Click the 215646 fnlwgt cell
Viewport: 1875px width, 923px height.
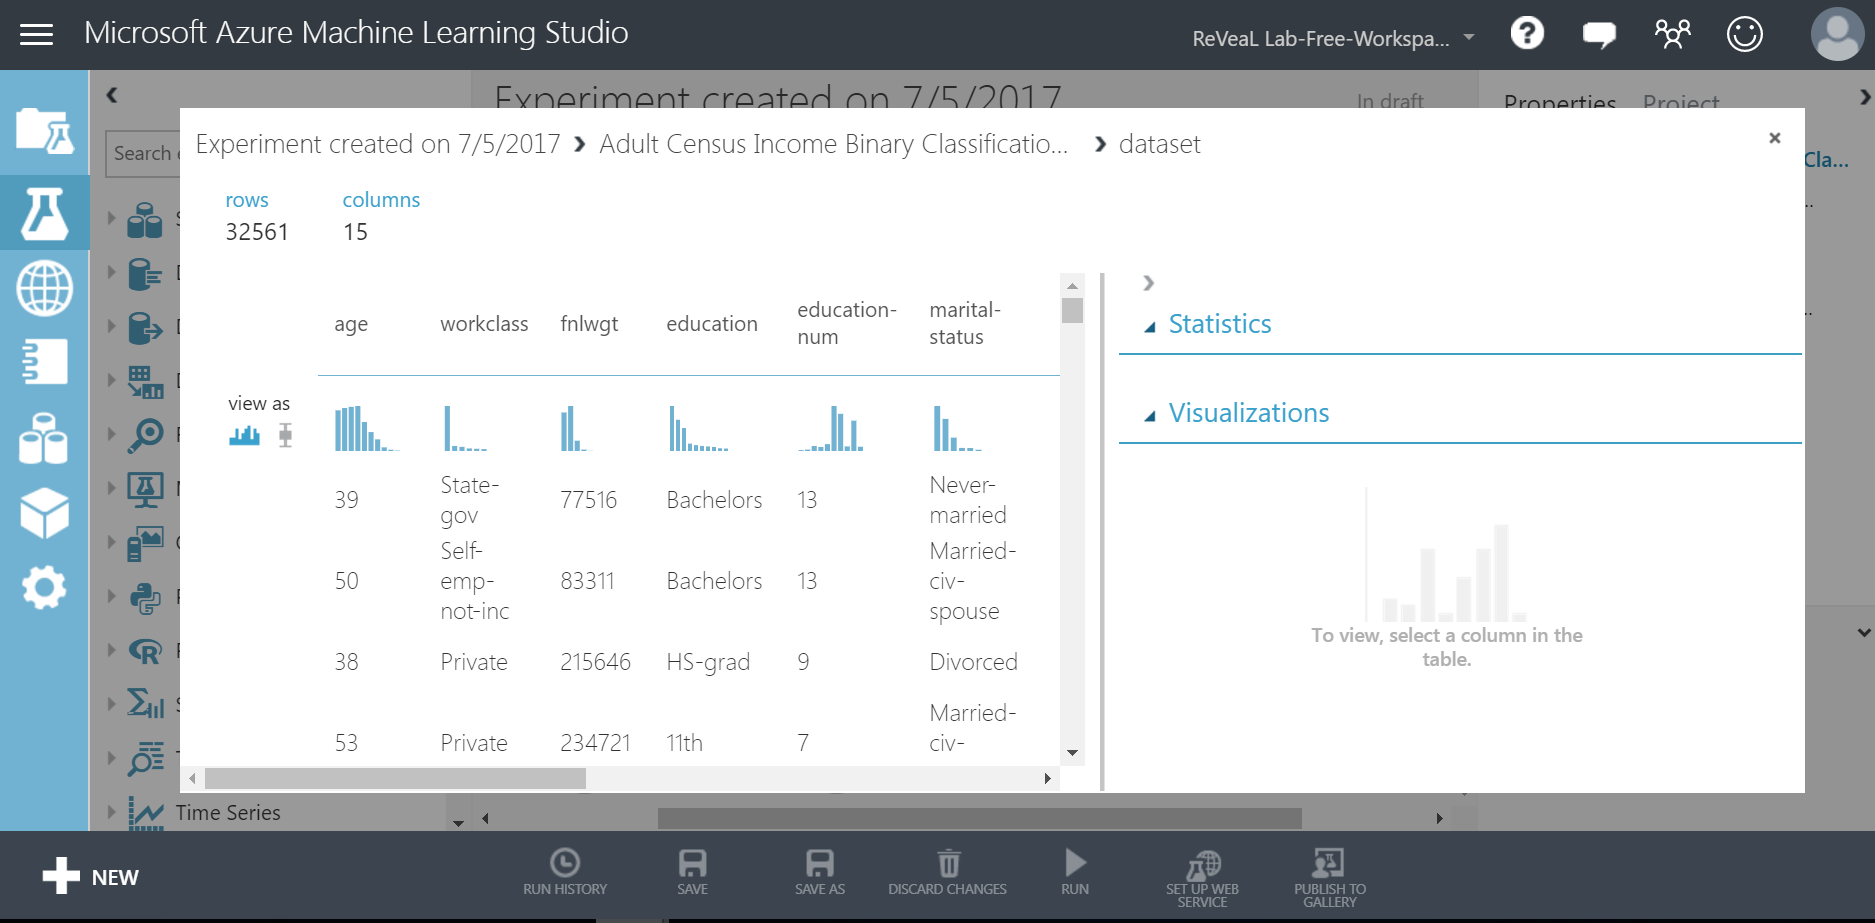coord(595,662)
